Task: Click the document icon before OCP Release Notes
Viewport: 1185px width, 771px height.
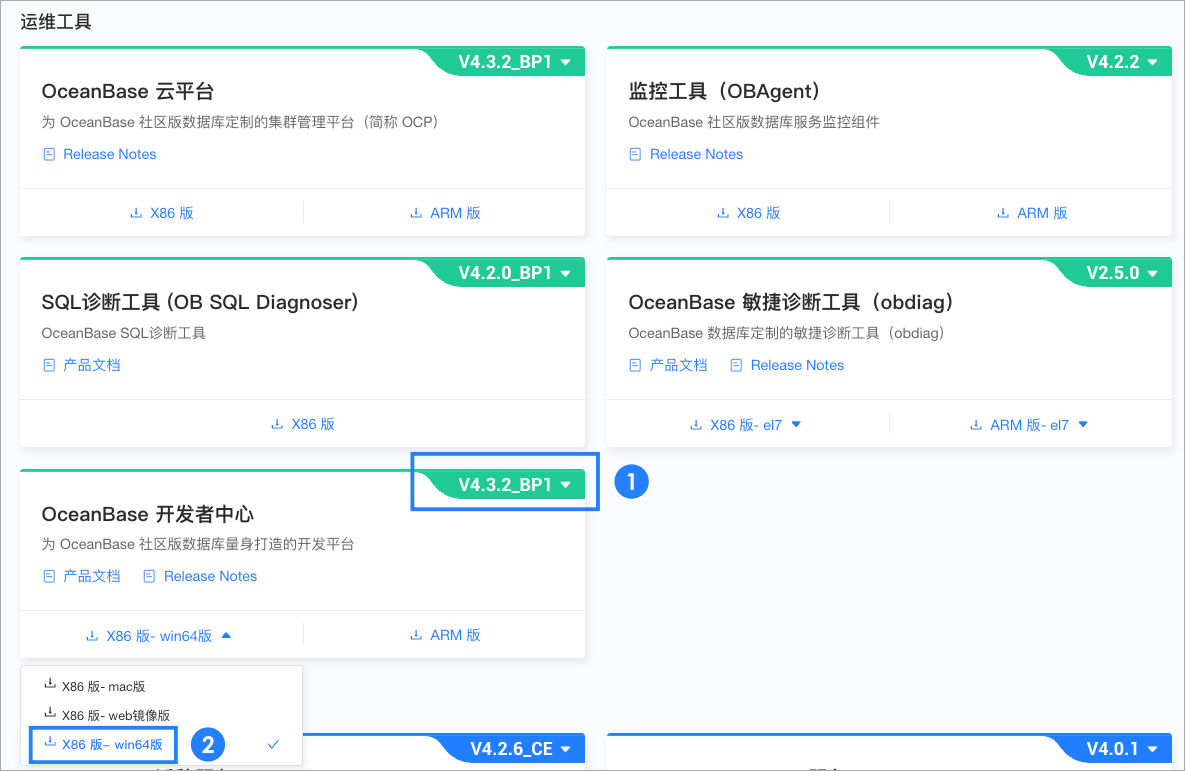Action: pos(49,154)
